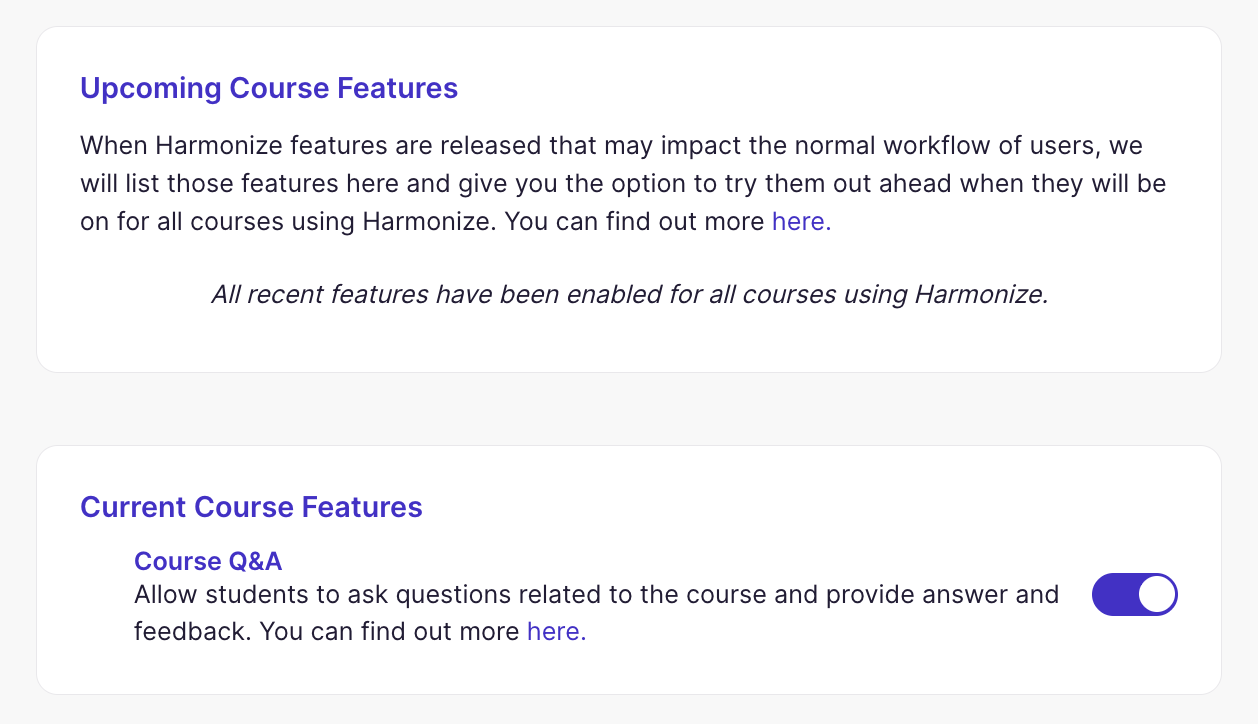Click the italic "All recent features" notice
Screen dimensions: 1258x724
[x=629, y=295]
